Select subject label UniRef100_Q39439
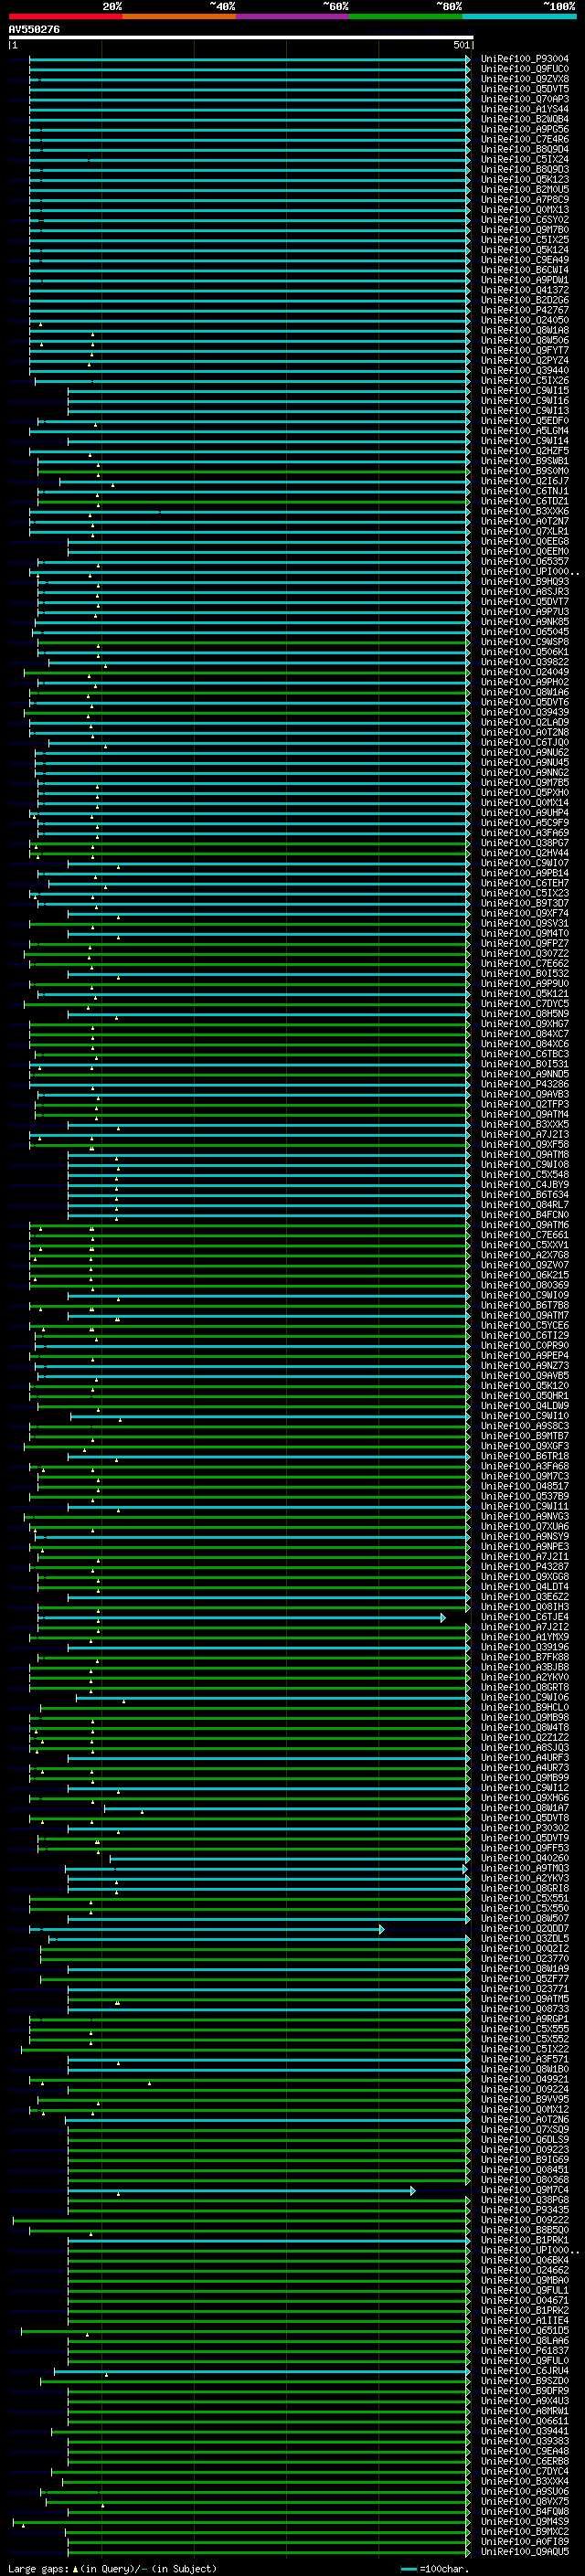 [525, 712]
